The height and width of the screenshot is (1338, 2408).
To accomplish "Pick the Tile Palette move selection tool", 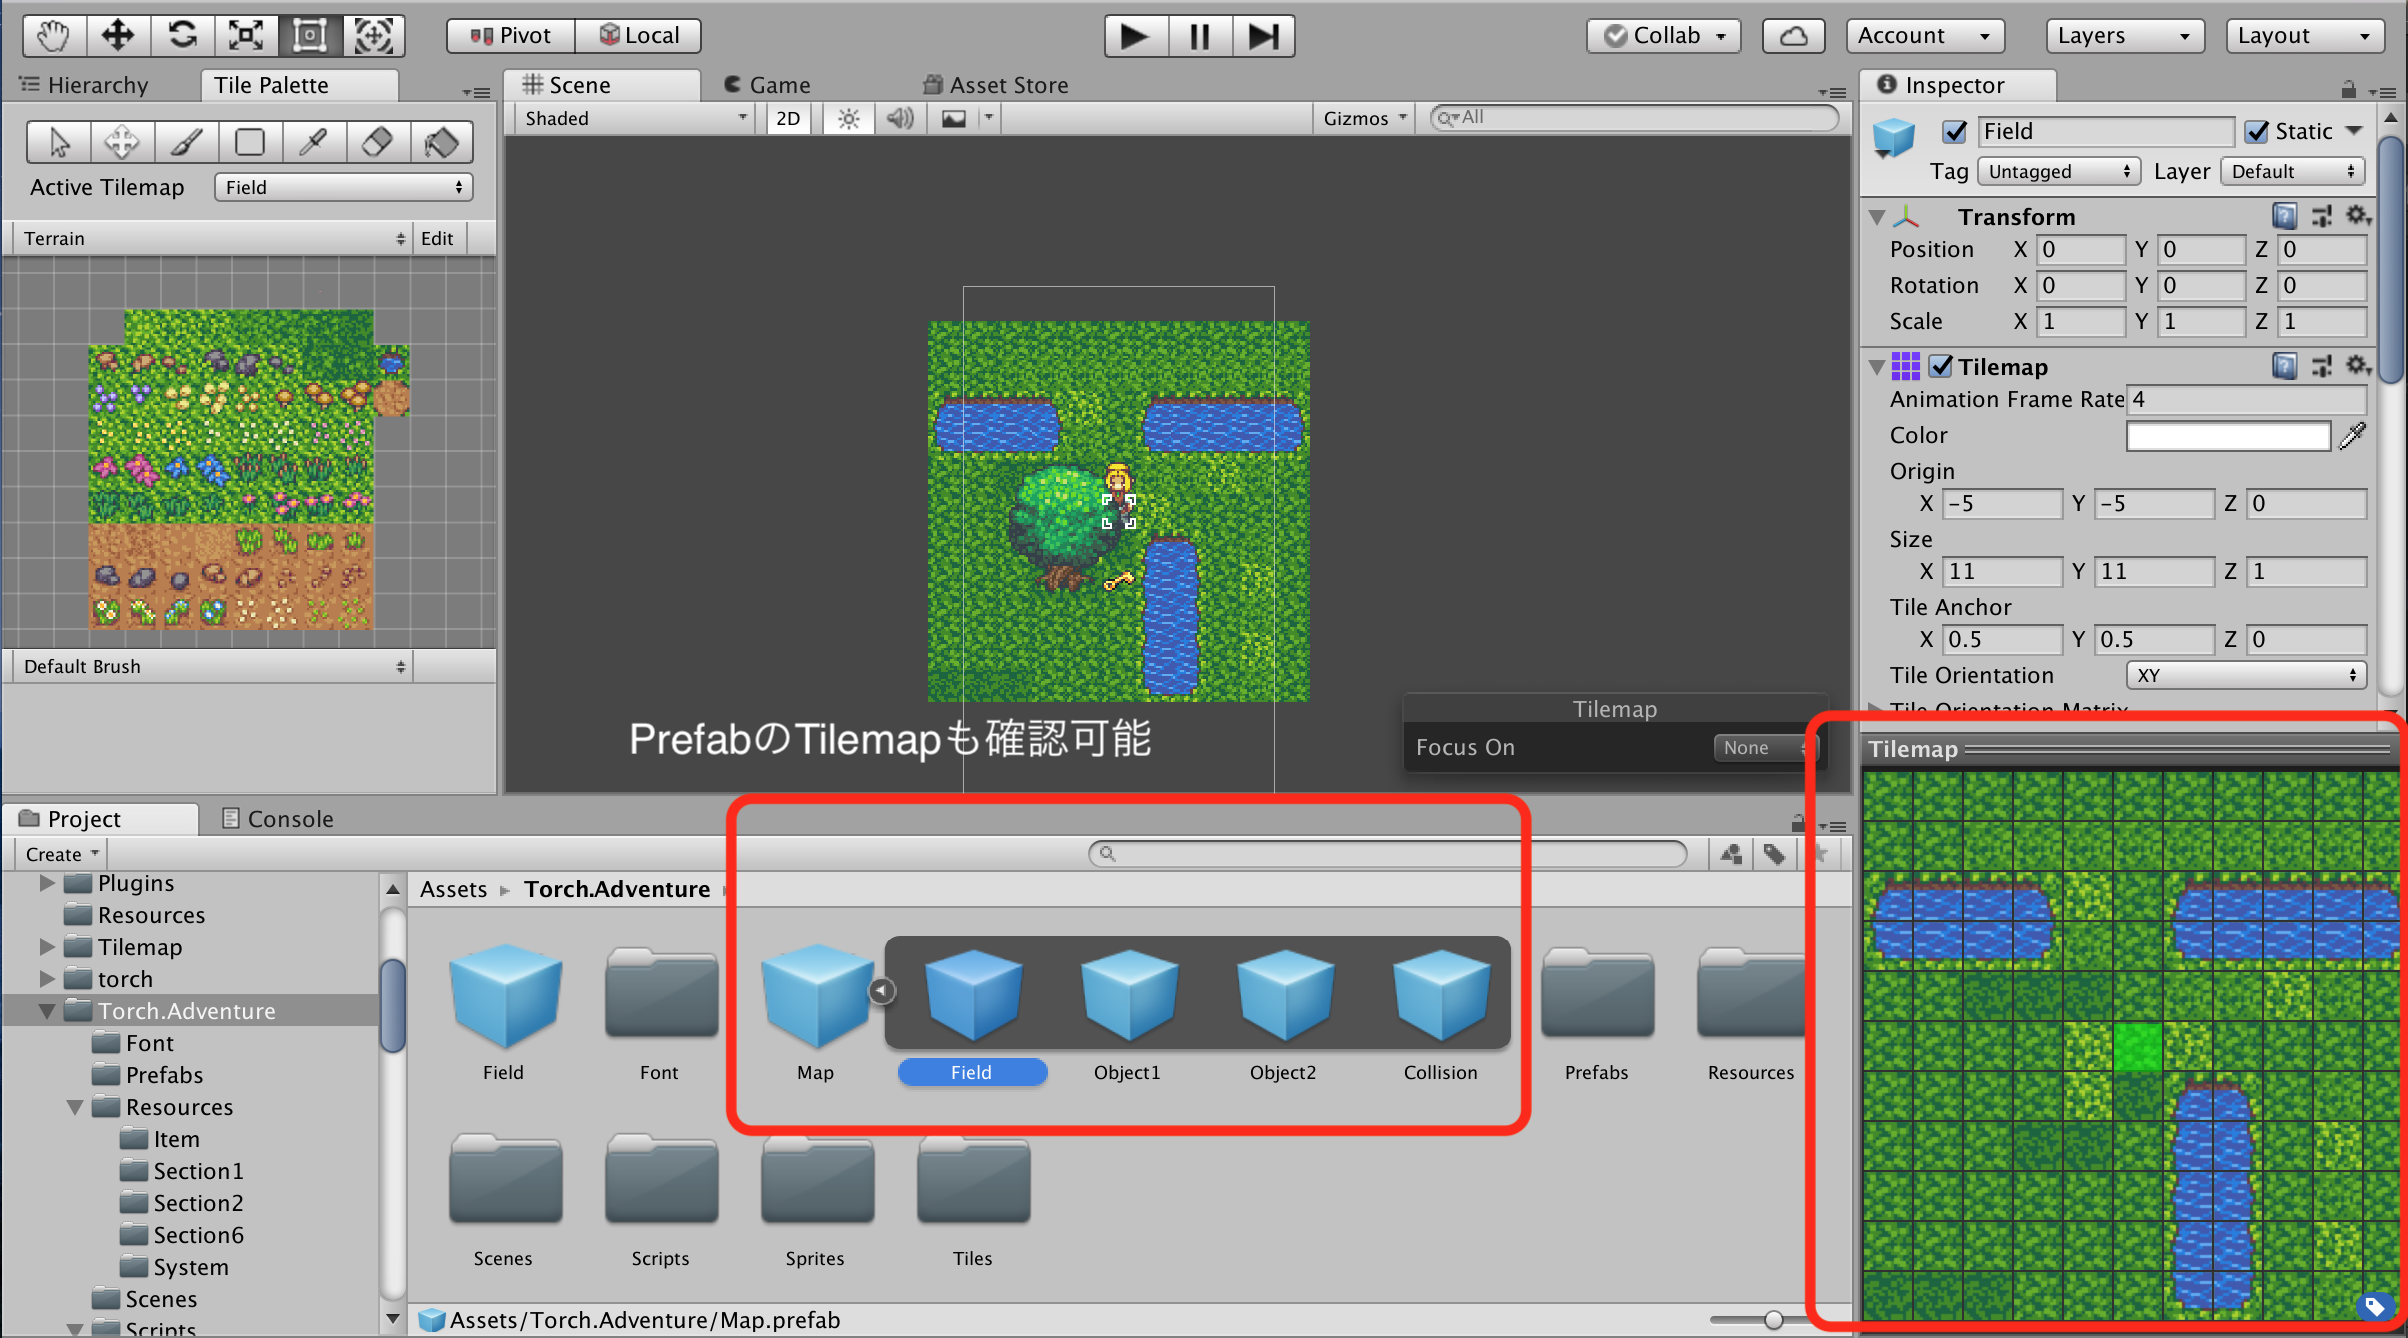I will tap(122, 142).
